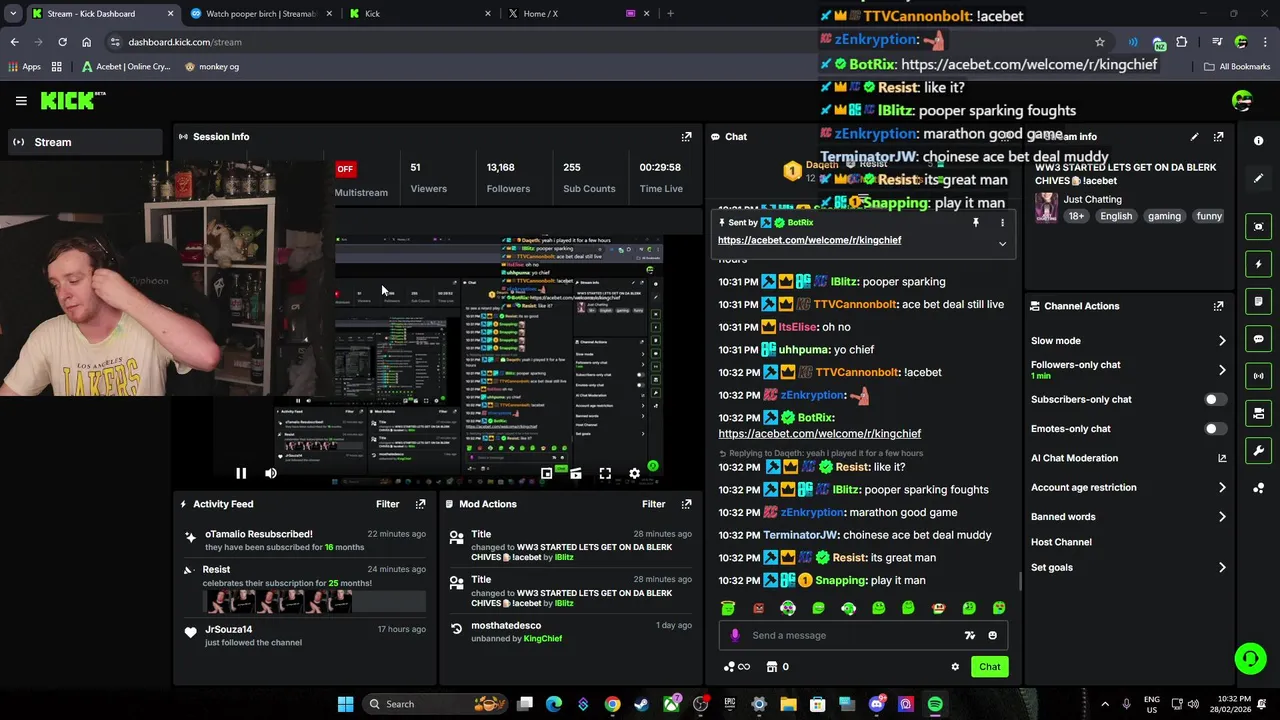The height and width of the screenshot is (720, 1280).
Task: Open the Activity Feed Filter
Action: pos(387,504)
